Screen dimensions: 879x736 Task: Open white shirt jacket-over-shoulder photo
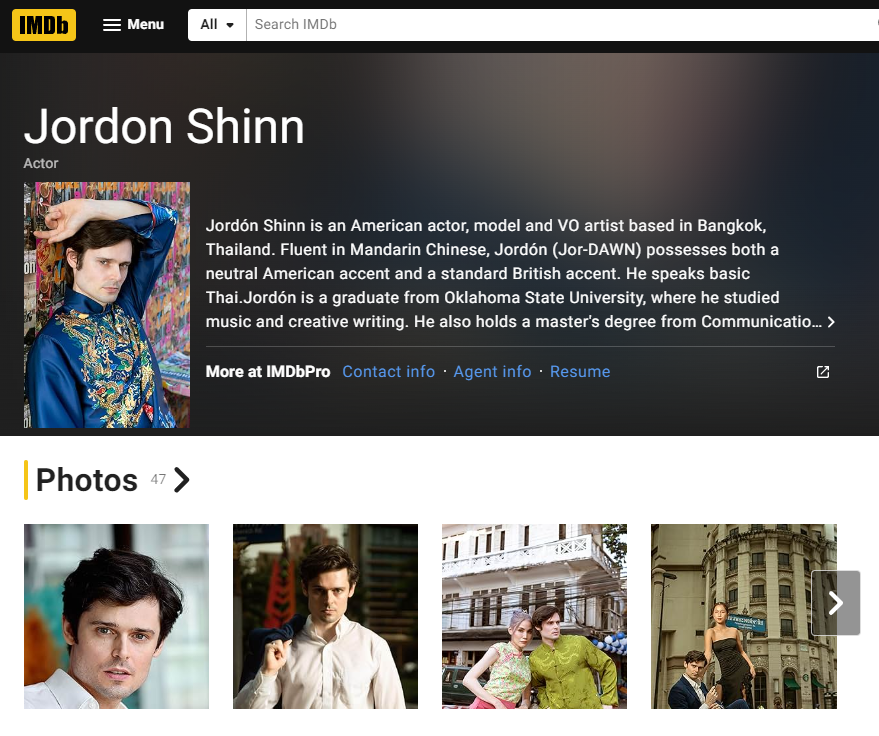325,616
